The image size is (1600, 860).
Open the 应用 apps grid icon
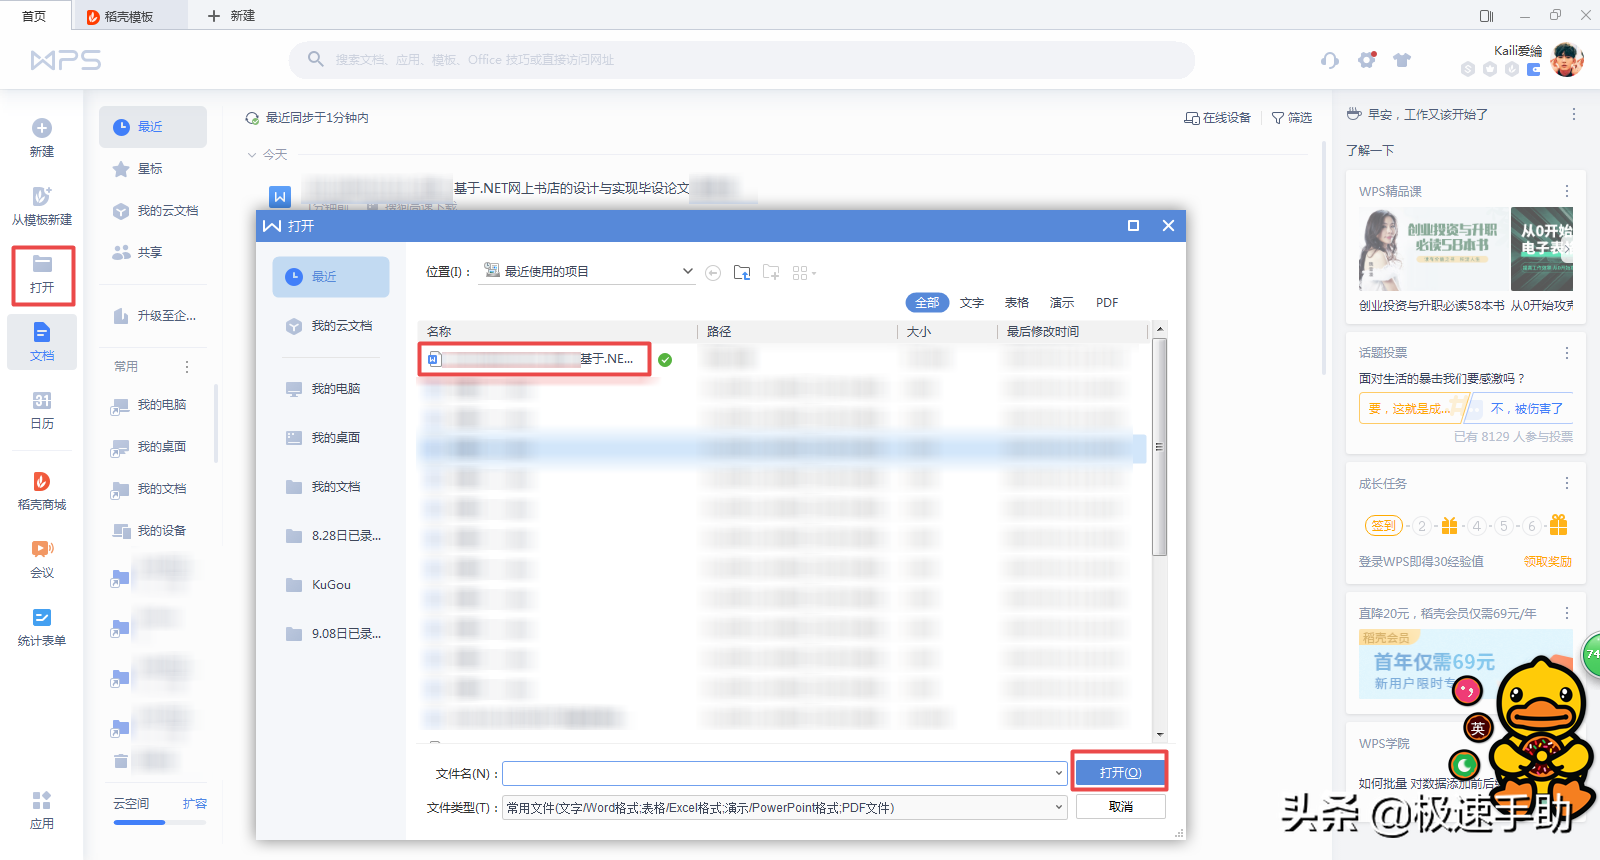pyautogui.click(x=42, y=800)
